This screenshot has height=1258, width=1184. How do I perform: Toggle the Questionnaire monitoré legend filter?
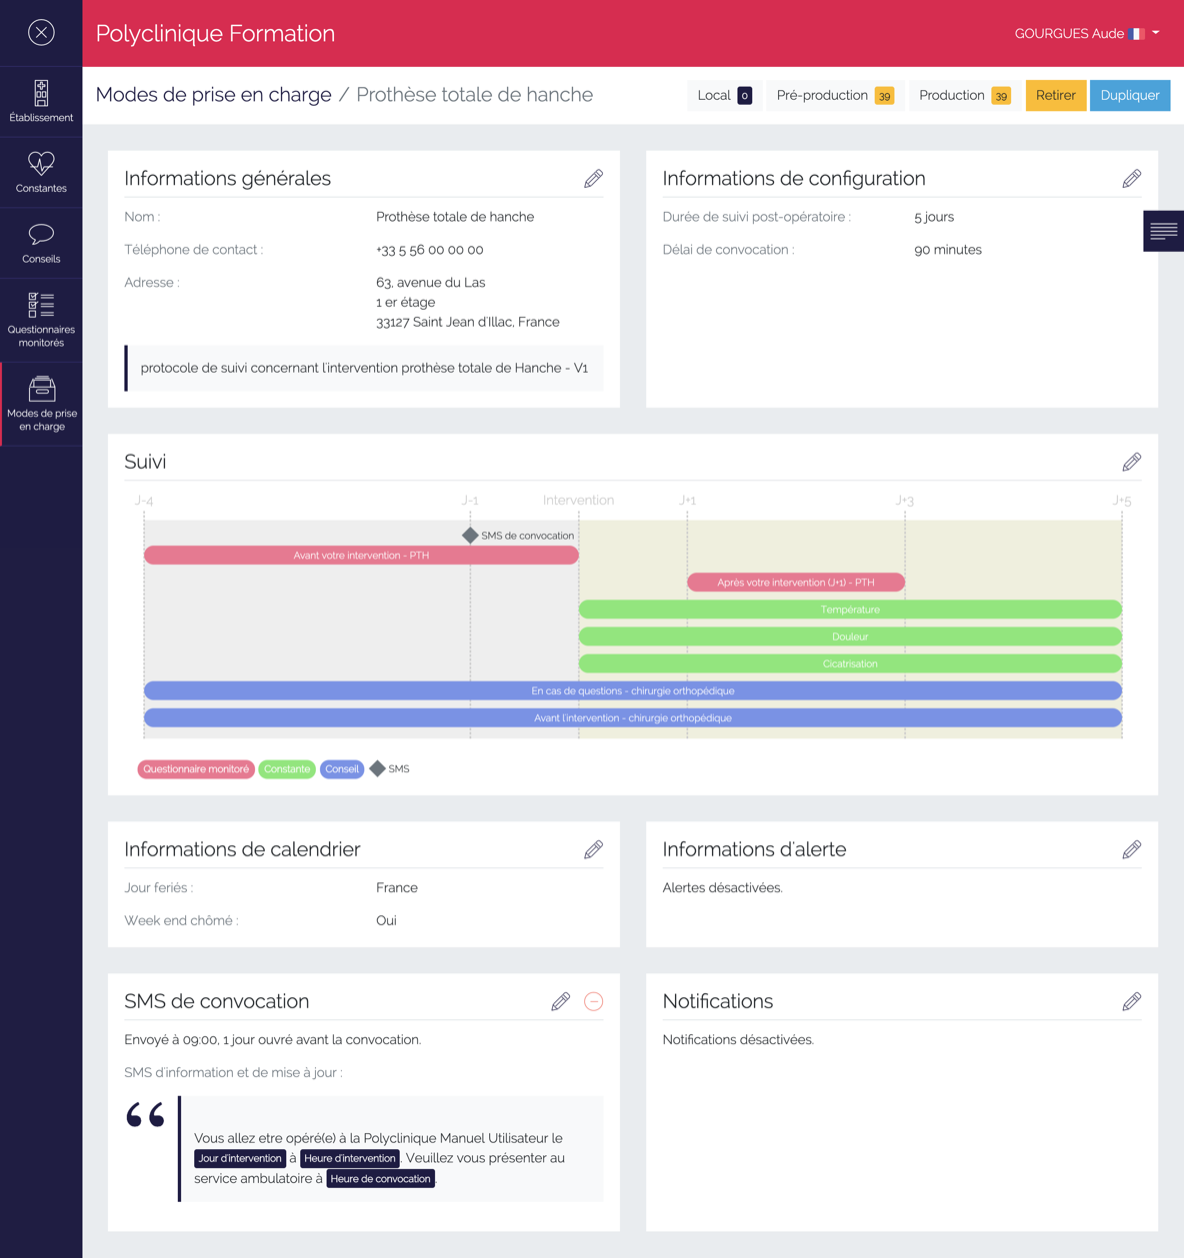click(196, 769)
